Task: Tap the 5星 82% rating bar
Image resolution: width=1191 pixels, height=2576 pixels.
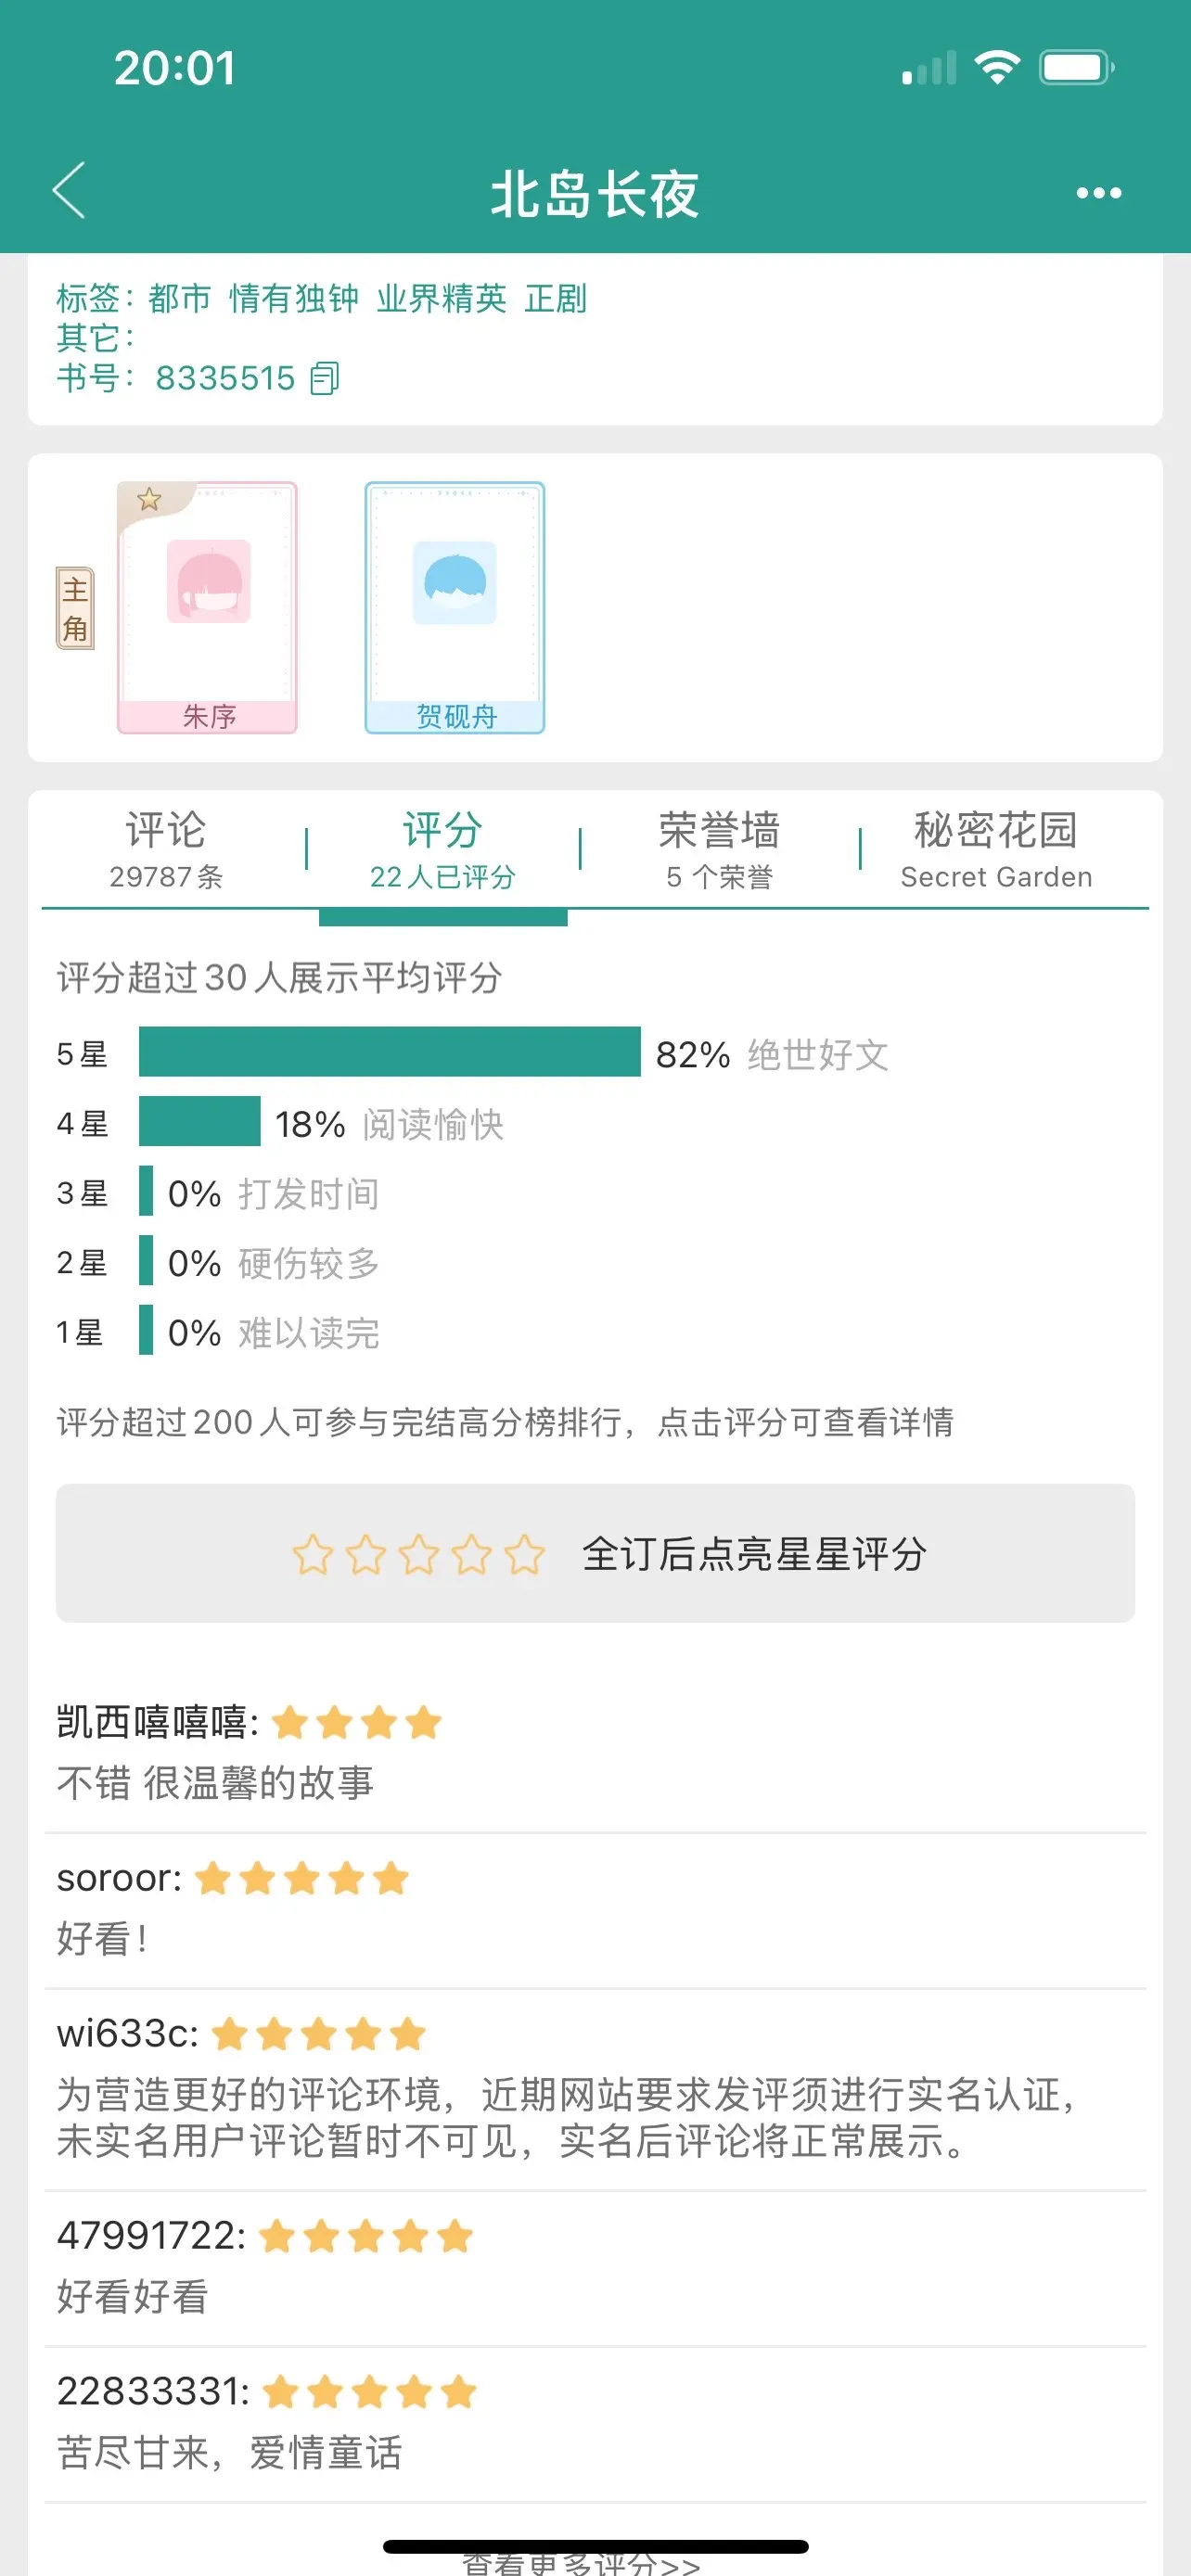Action: (x=389, y=1052)
